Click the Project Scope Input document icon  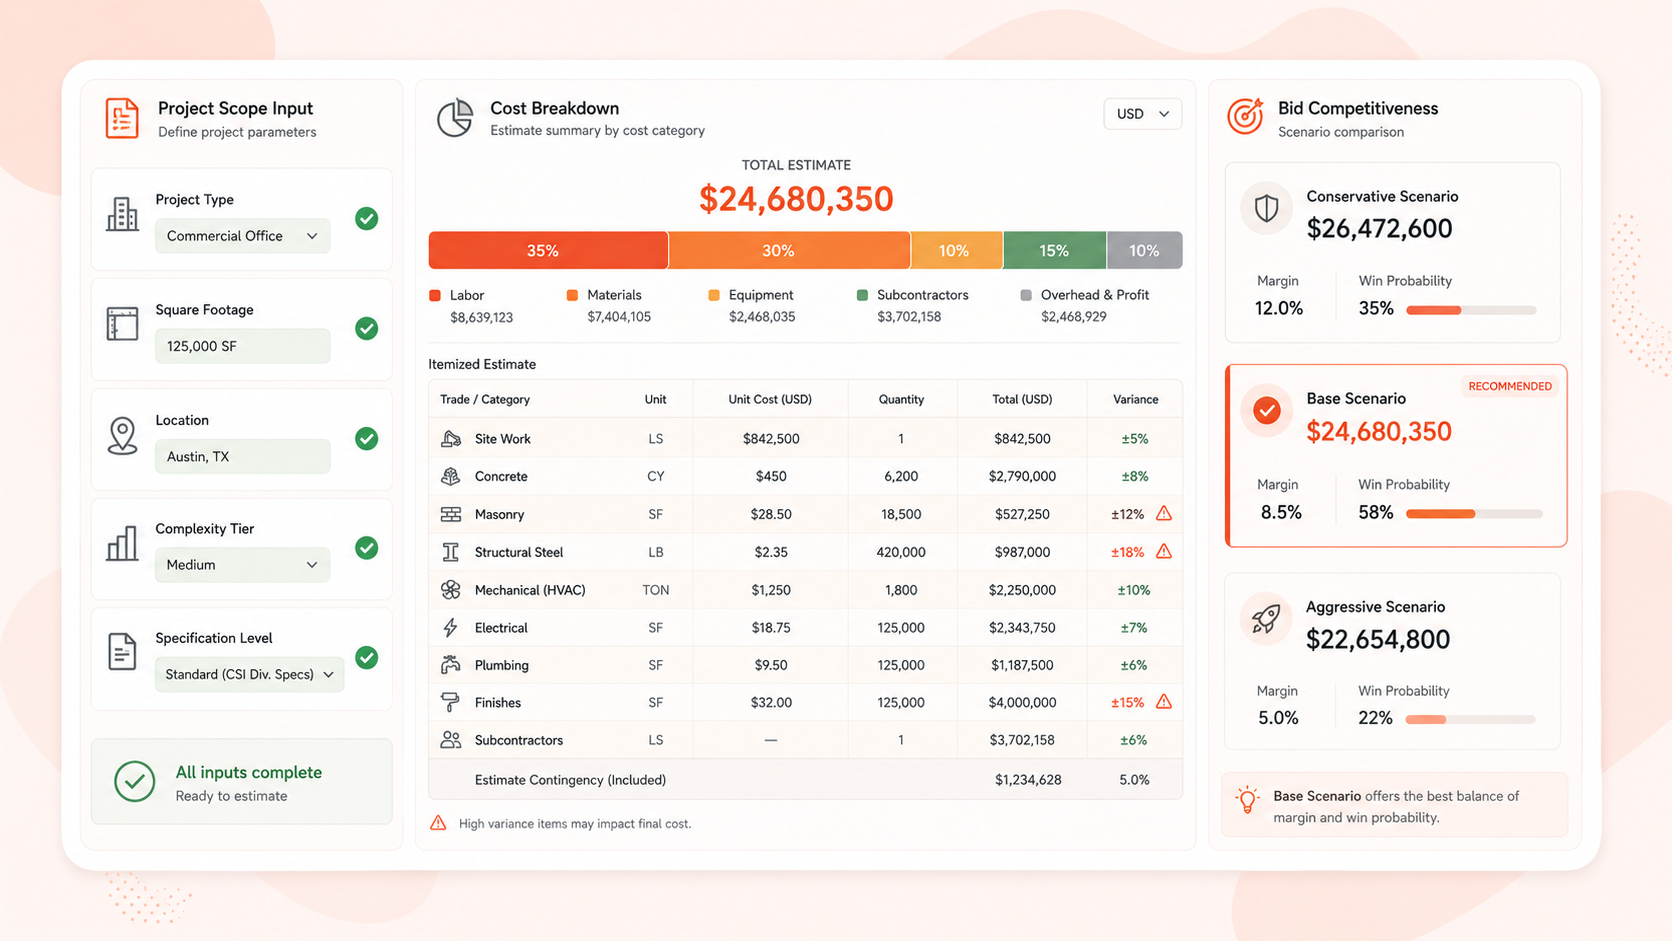click(x=122, y=119)
